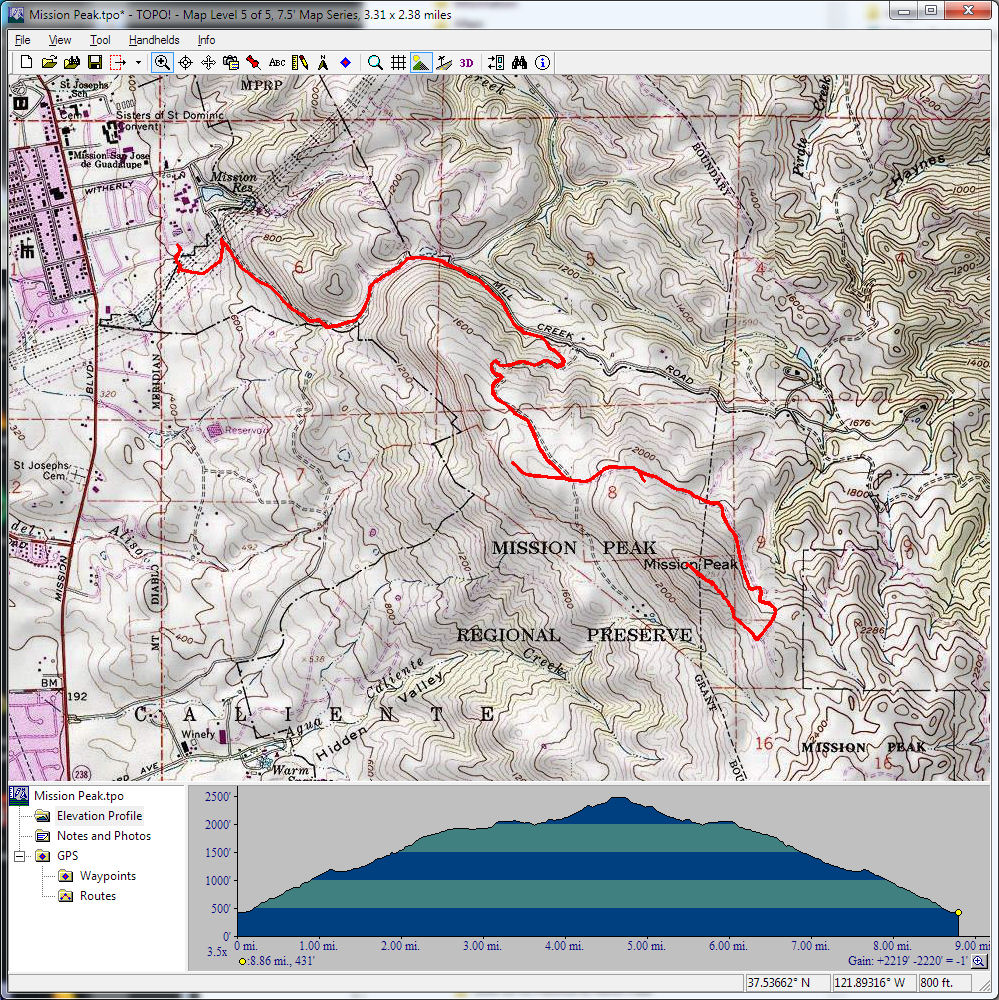Select the Zoom magnifier tool

[162, 62]
